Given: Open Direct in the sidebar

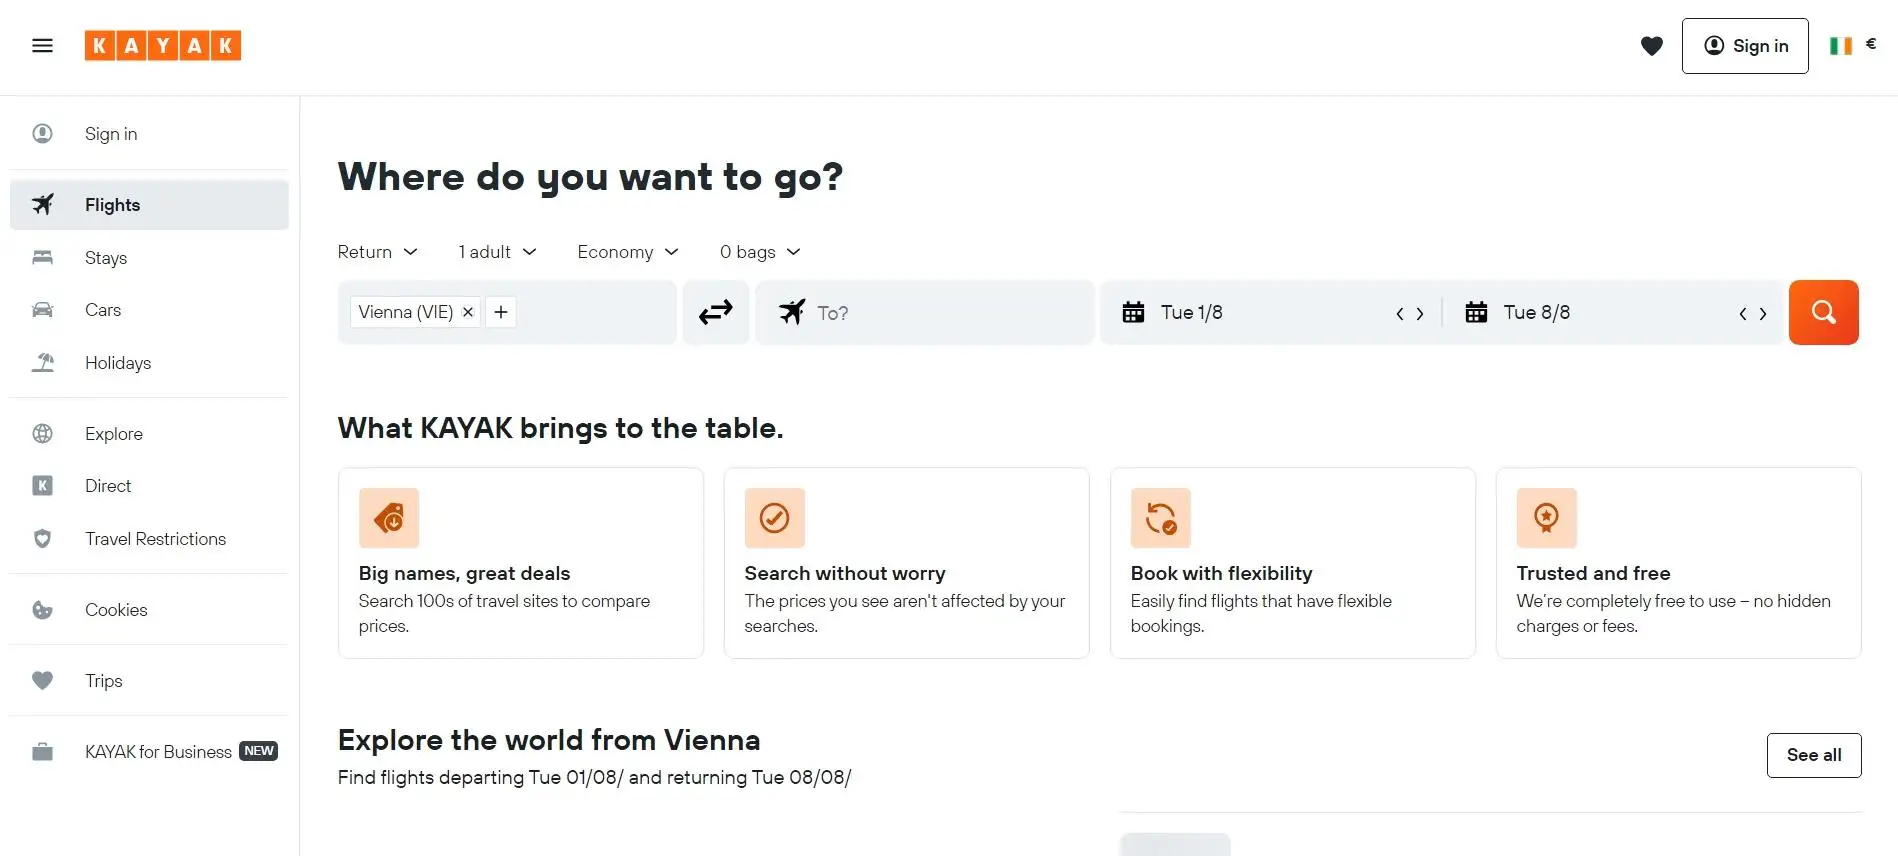Looking at the screenshot, I should click(x=149, y=486).
